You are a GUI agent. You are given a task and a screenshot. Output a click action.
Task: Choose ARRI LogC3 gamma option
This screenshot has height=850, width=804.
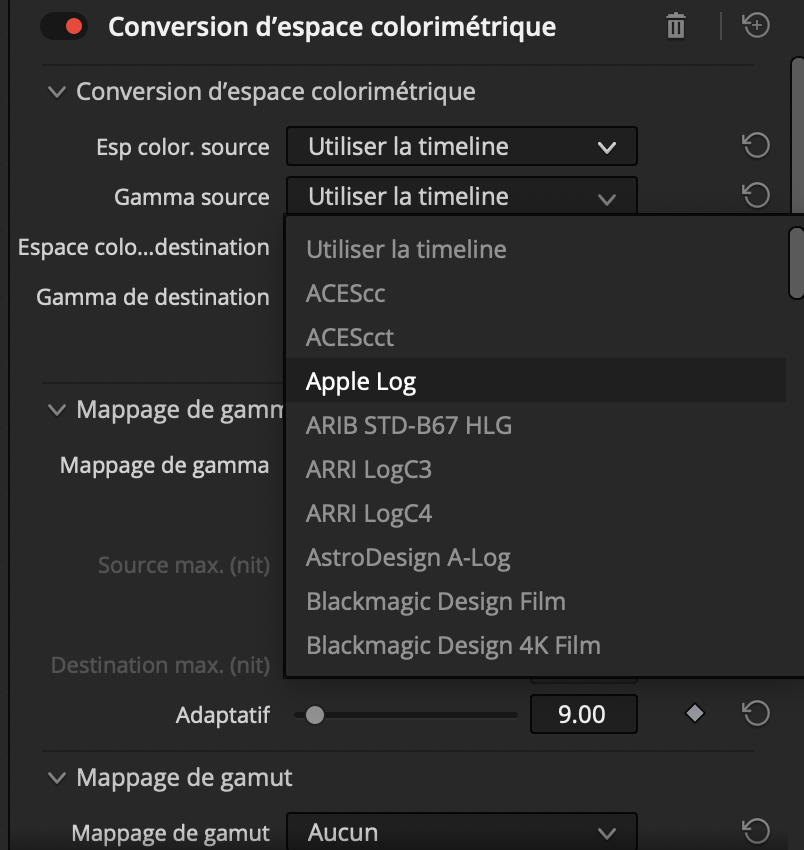(x=369, y=469)
